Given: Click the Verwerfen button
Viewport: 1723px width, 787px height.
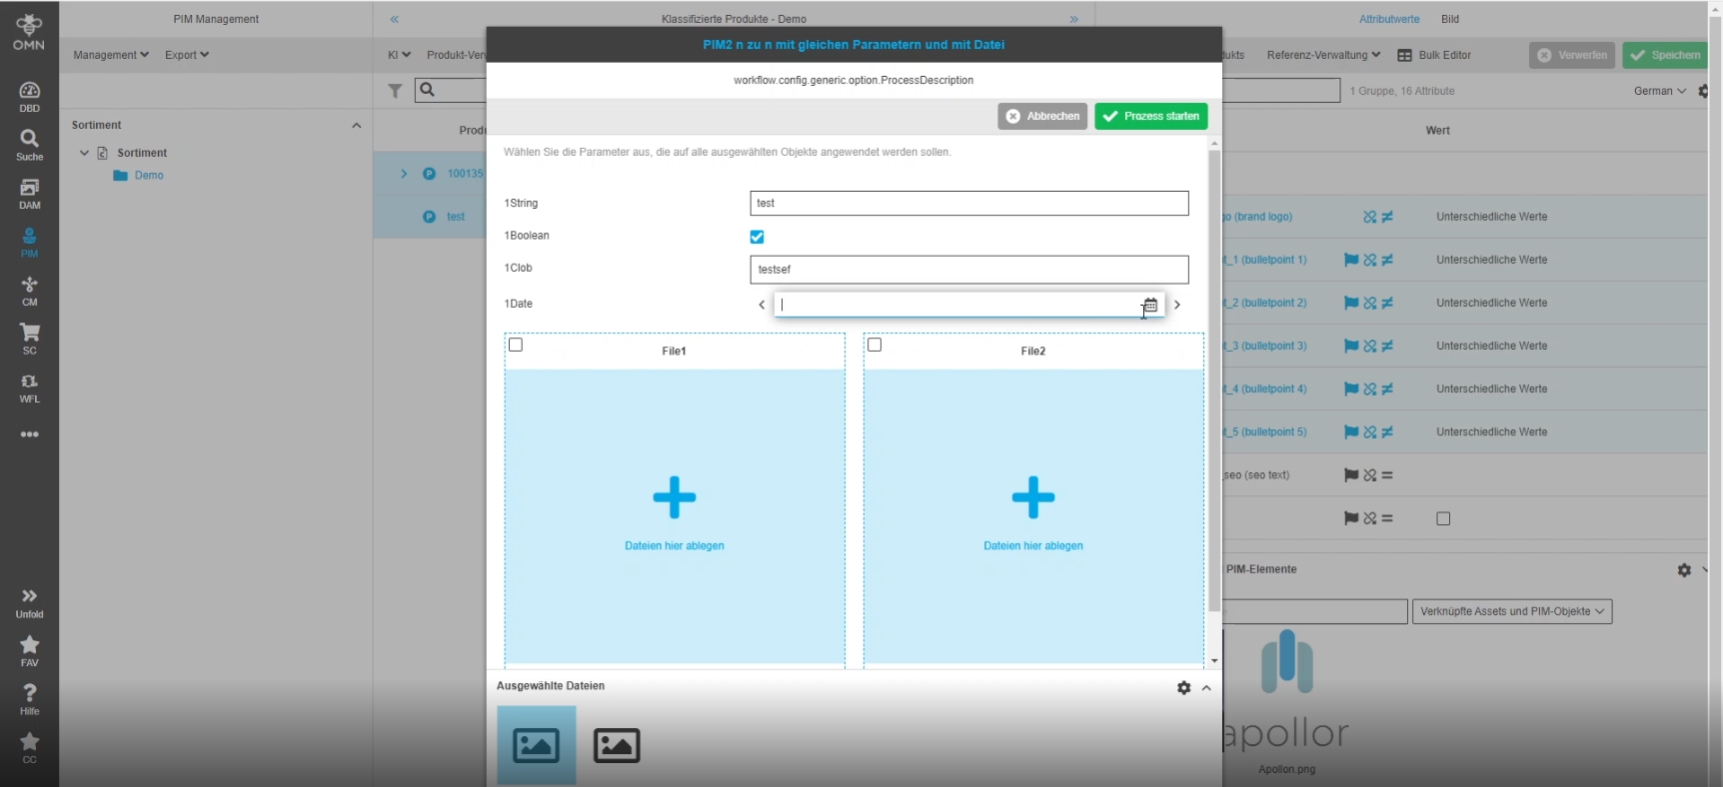Looking at the screenshot, I should coord(1572,56).
